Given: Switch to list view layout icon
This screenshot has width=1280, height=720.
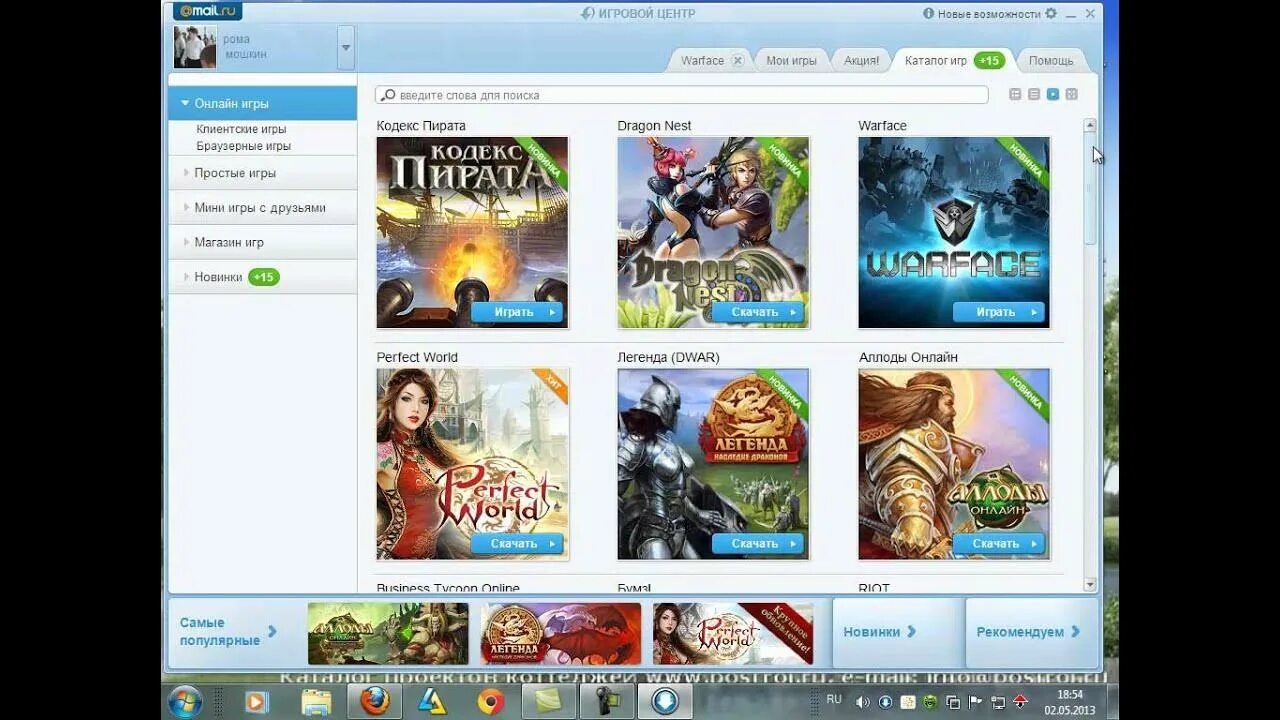Looking at the screenshot, I should tap(1034, 94).
